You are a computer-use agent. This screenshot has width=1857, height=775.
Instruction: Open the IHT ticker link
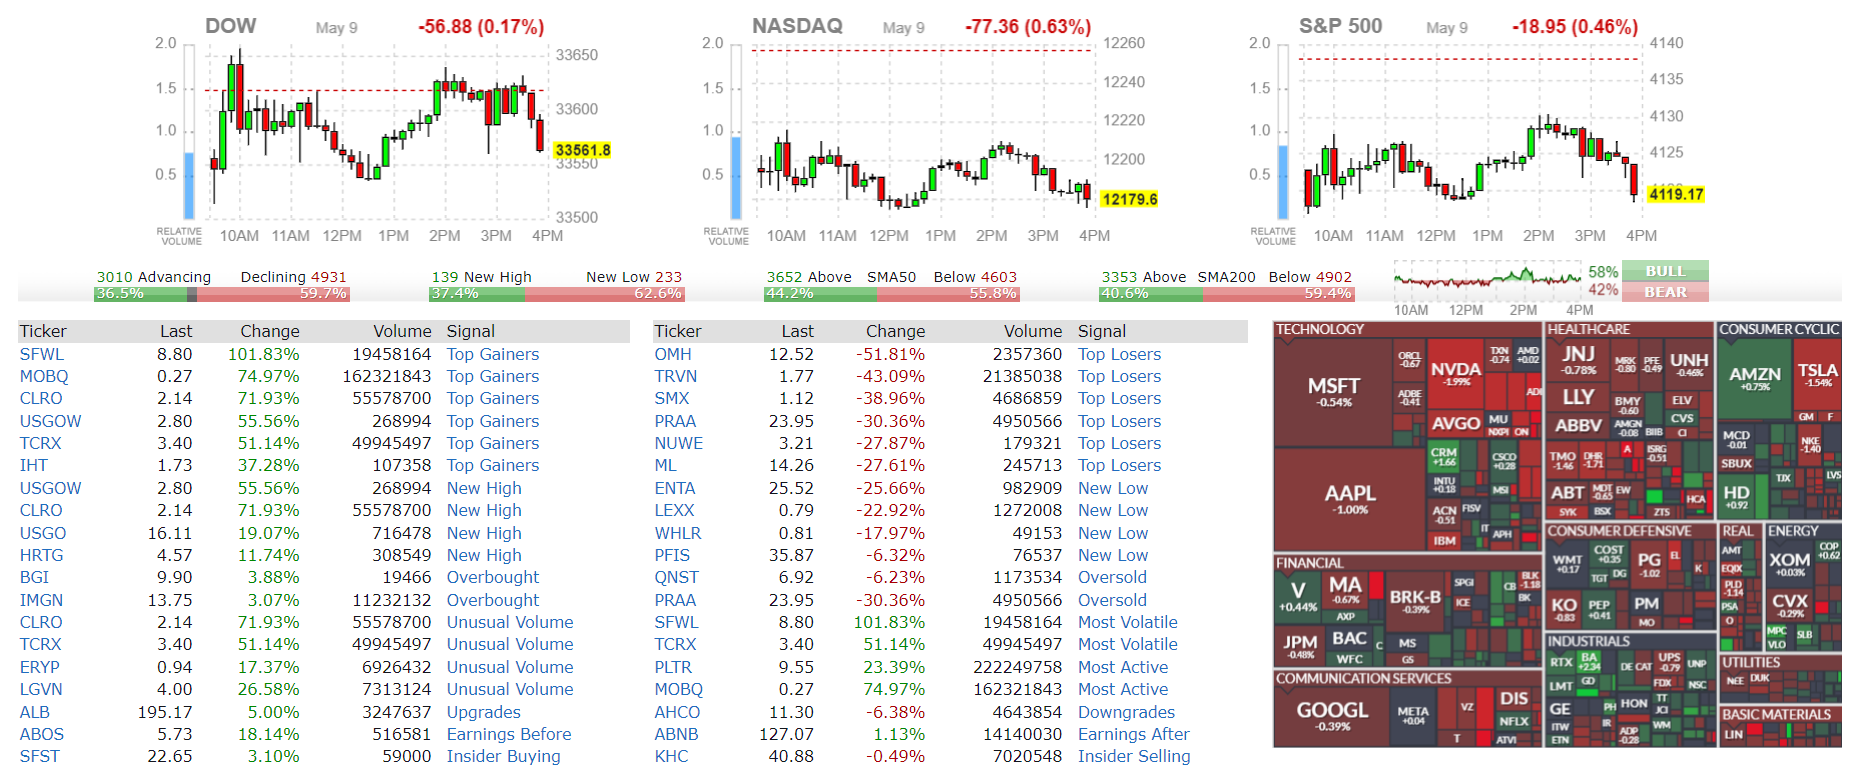[34, 465]
